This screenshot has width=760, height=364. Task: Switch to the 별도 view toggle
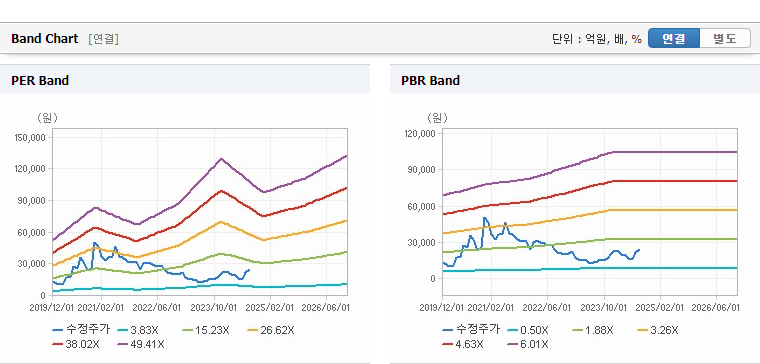tap(725, 39)
